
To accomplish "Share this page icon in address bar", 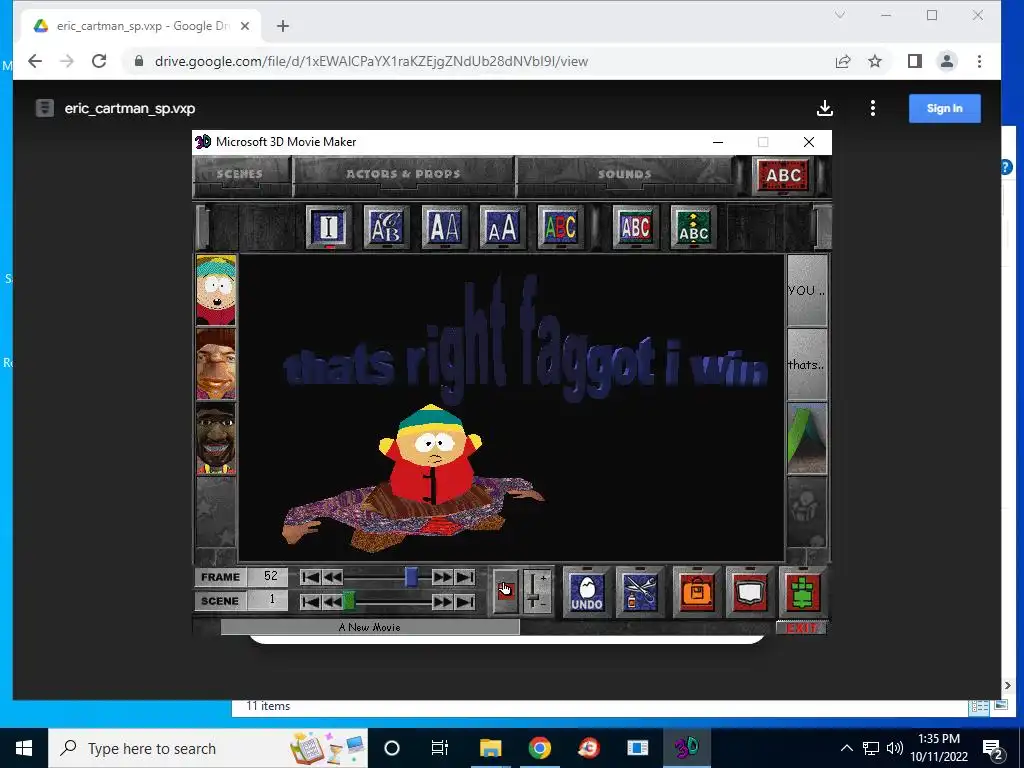I will pos(842,61).
